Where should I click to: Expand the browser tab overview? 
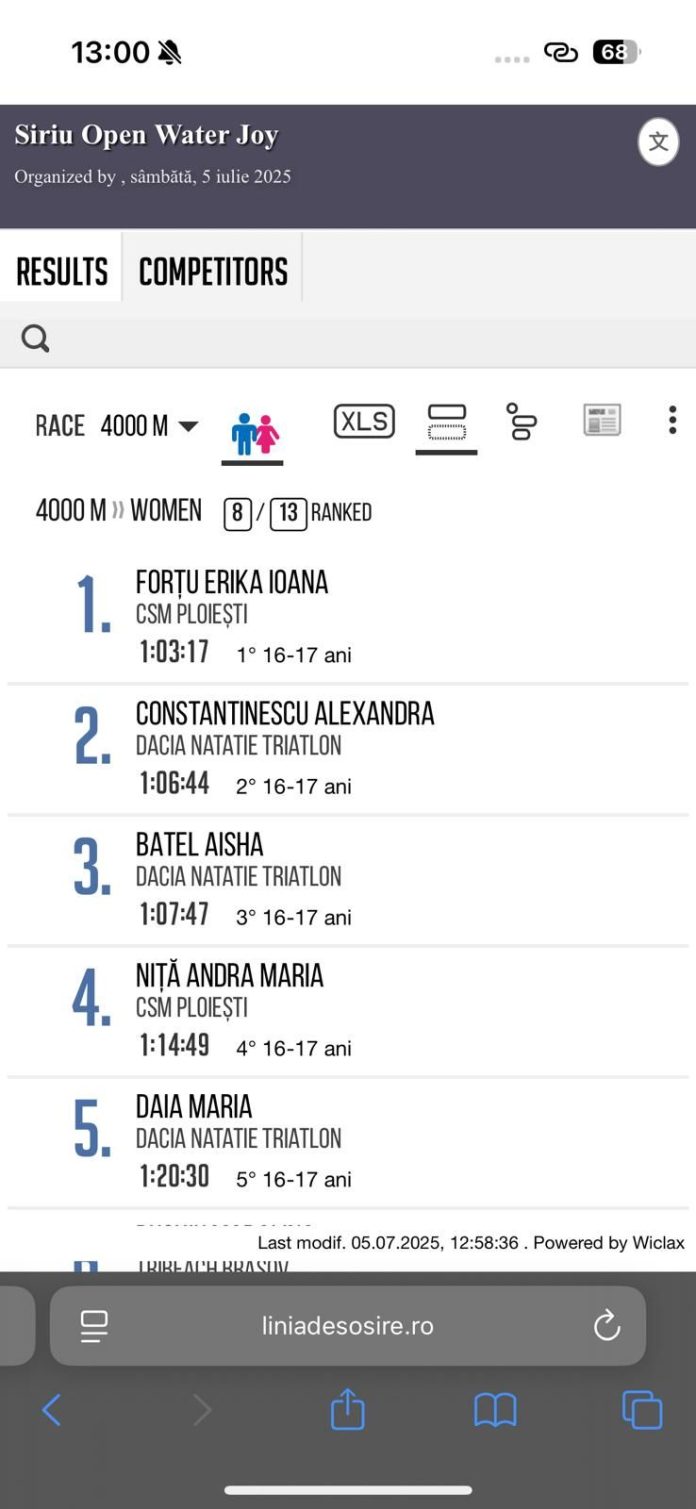pos(643,1411)
